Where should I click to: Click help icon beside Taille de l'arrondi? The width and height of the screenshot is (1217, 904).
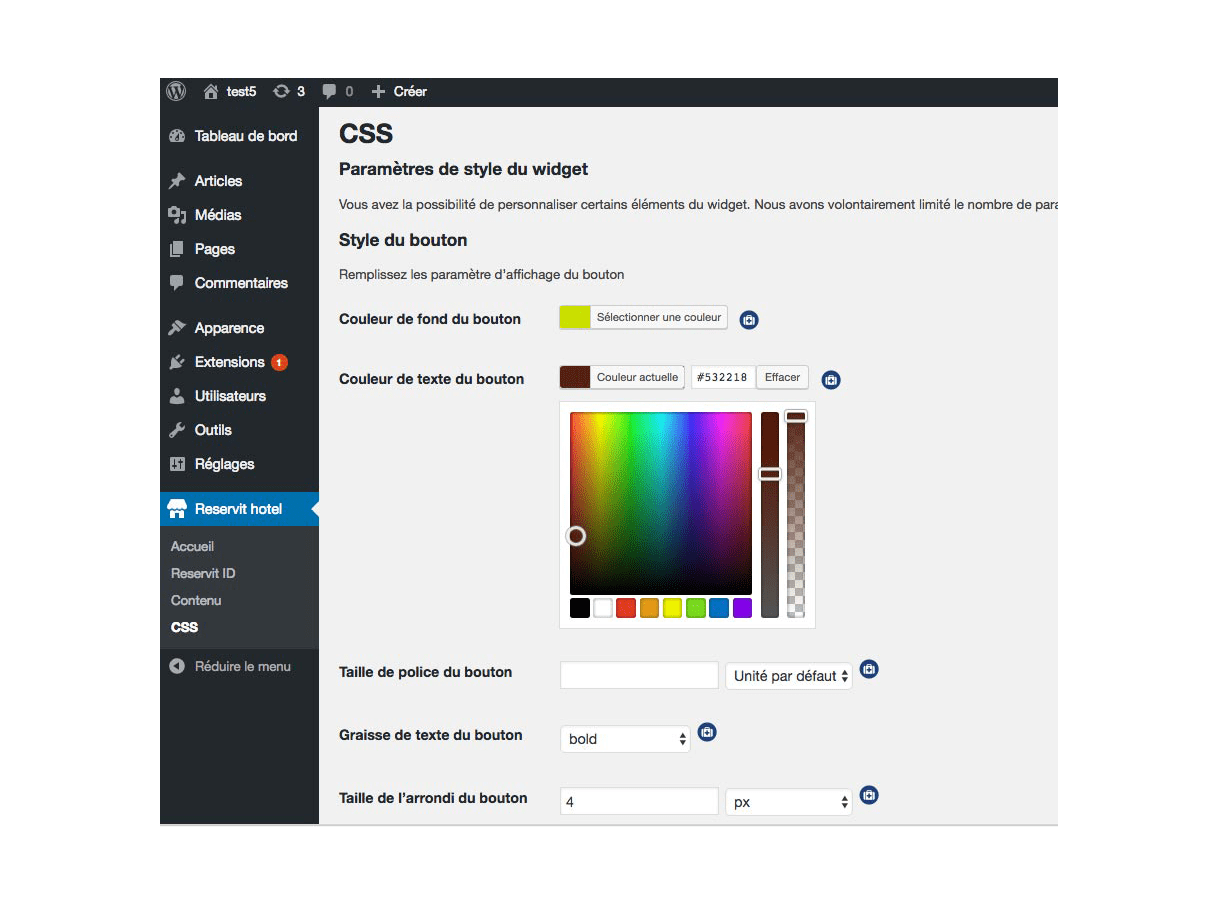pyautogui.click(x=869, y=795)
